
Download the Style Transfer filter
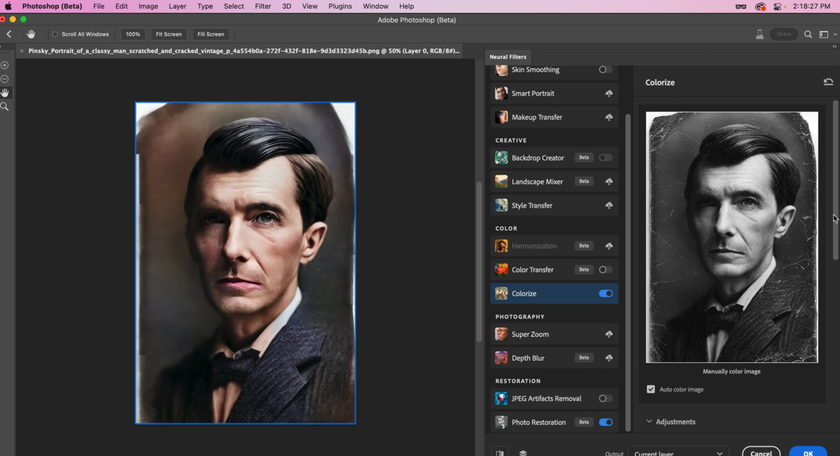(x=609, y=205)
